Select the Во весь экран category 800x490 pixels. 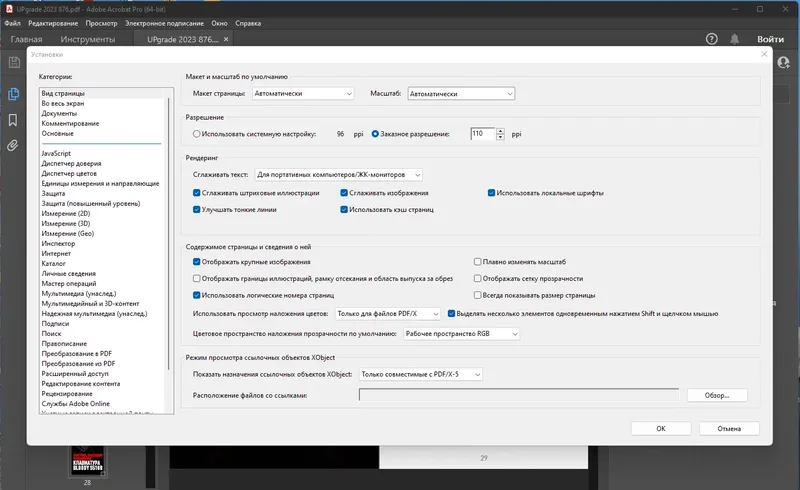pos(63,103)
